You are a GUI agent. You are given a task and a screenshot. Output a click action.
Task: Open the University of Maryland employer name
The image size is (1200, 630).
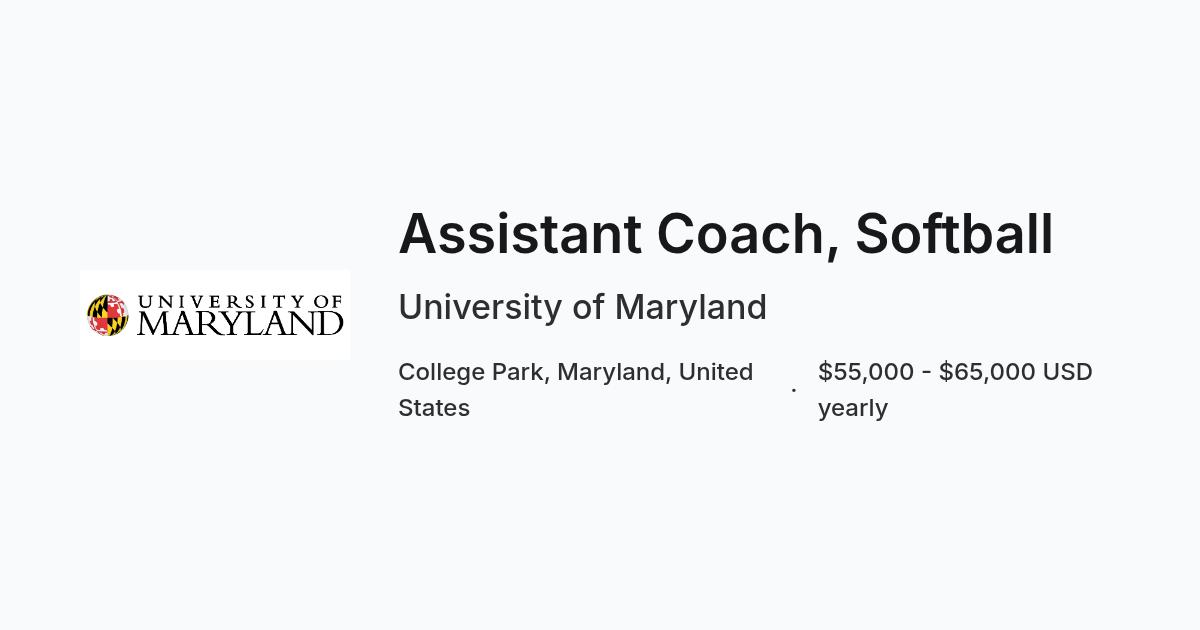[x=582, y=307]
